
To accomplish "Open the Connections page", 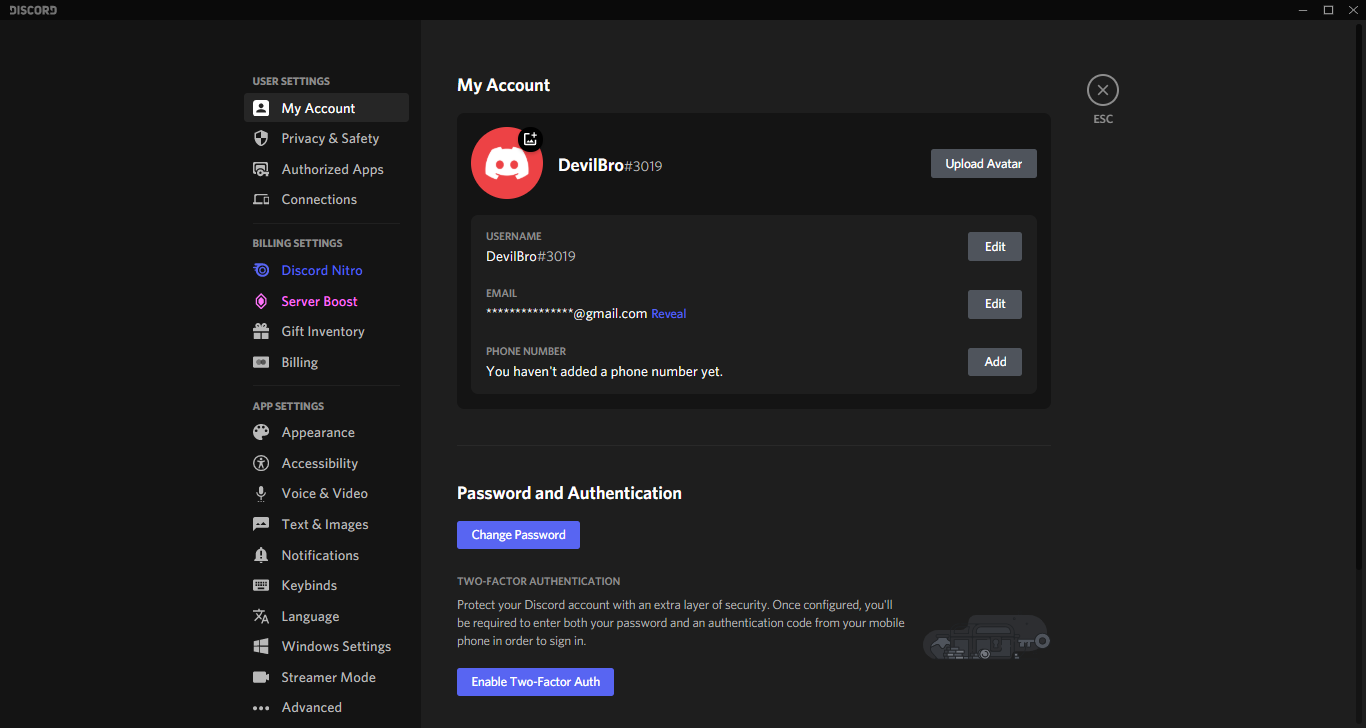I will coord(326,199).
